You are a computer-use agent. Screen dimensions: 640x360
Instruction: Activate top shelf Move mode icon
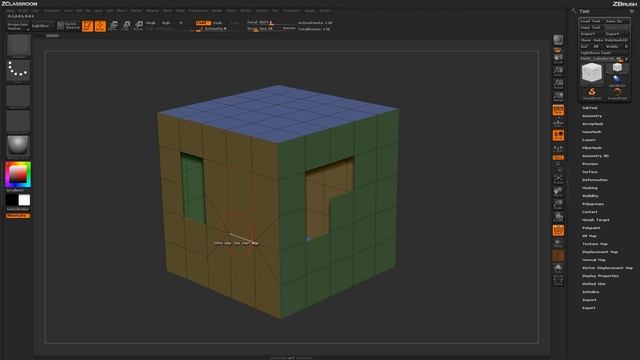point(113,26)
